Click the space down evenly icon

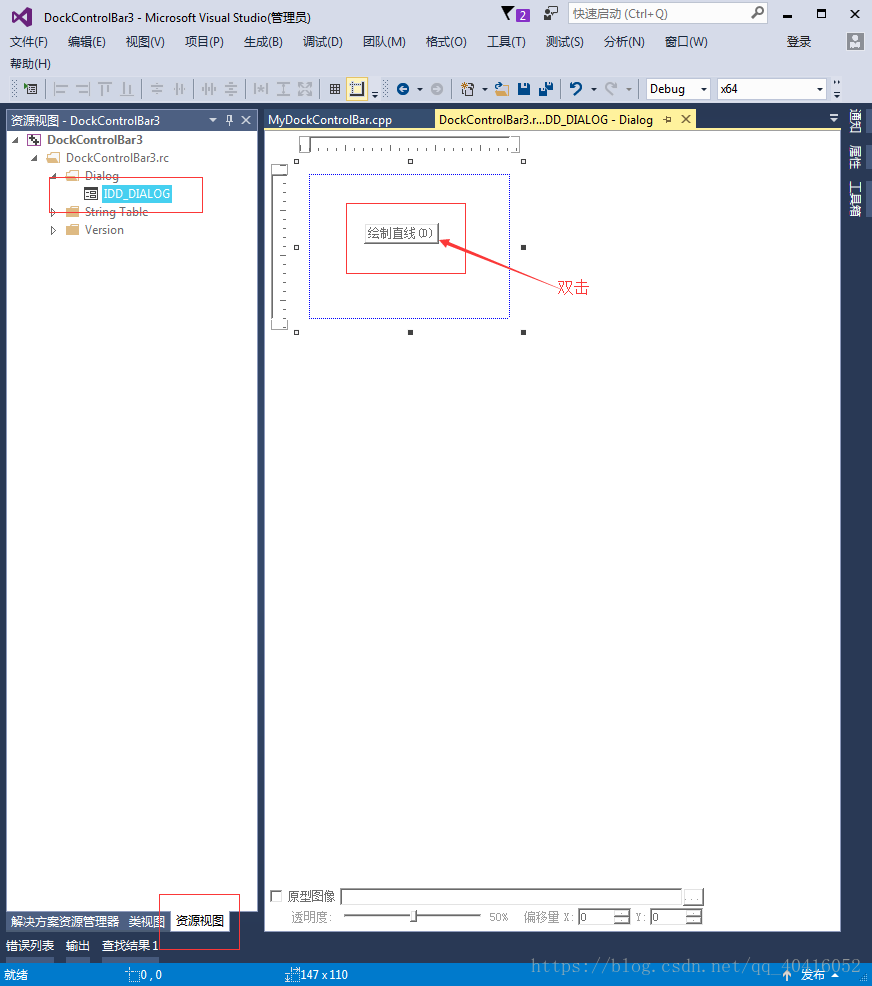point(231,89)
